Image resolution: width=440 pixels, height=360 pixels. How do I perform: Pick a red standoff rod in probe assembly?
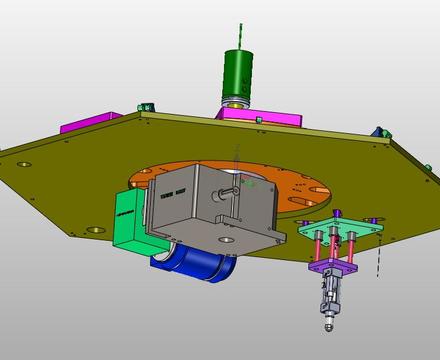(317, 249)
